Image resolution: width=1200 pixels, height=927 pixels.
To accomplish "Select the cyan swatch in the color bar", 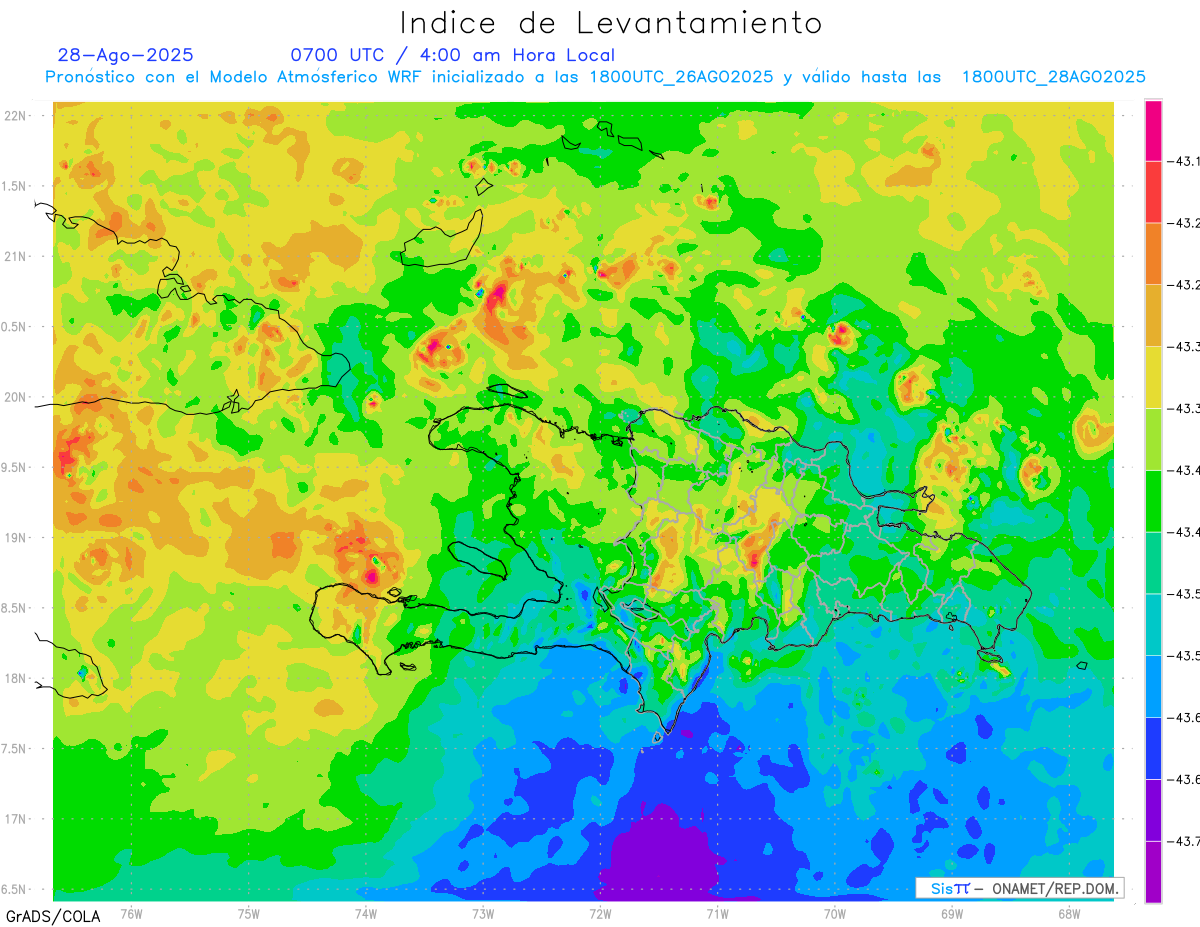I will pyautogui.click(x=1153, y=624).
